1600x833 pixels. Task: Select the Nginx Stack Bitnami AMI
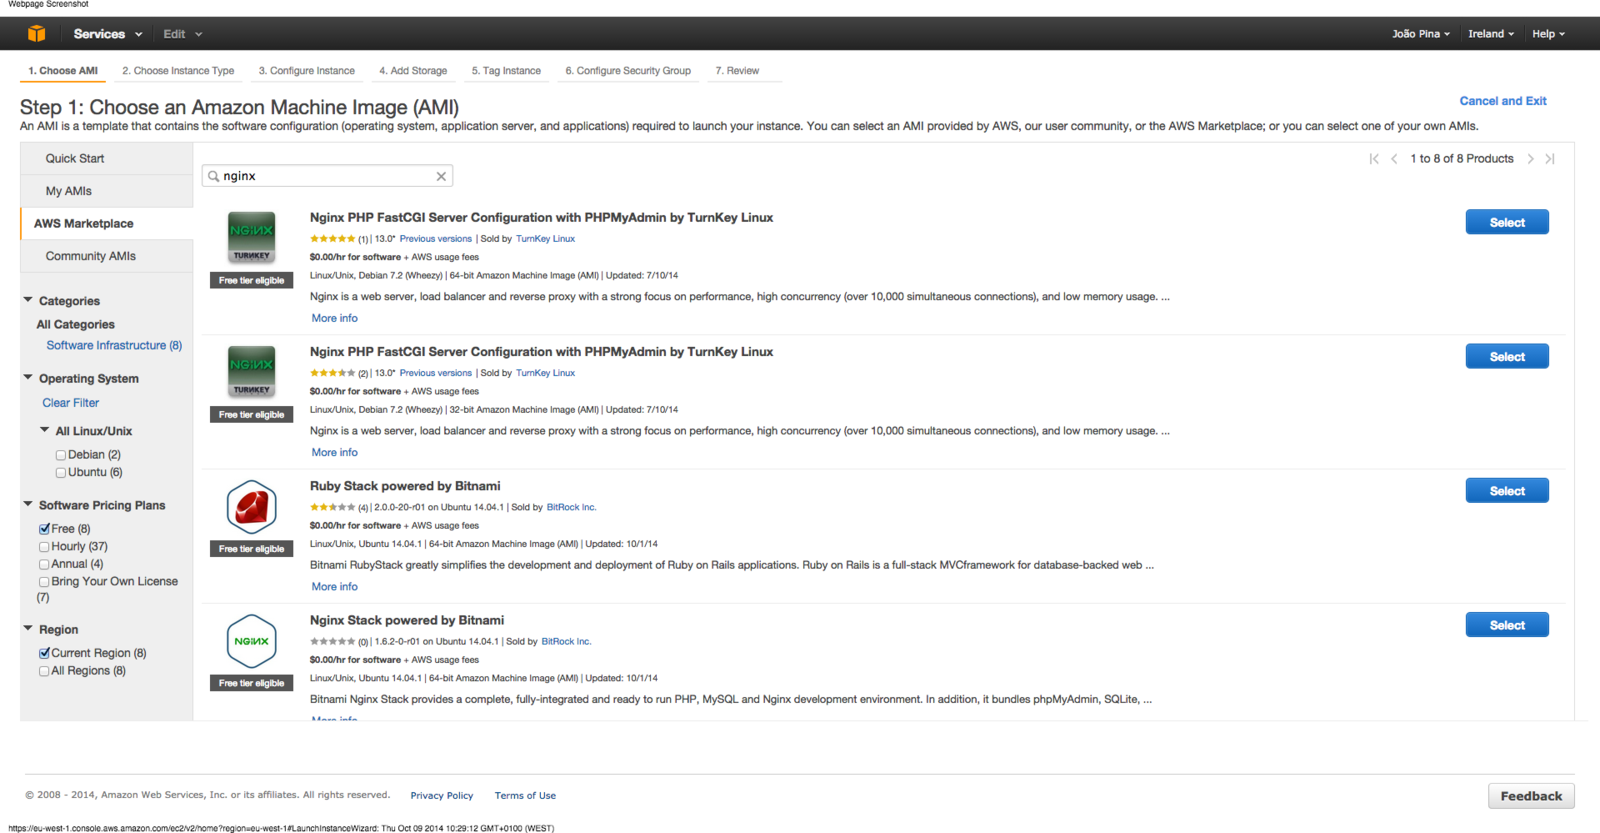(1507, 625)
